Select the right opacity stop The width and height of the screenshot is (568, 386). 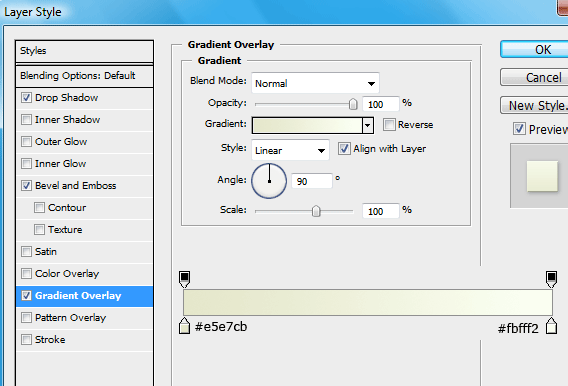click(551, 279)
